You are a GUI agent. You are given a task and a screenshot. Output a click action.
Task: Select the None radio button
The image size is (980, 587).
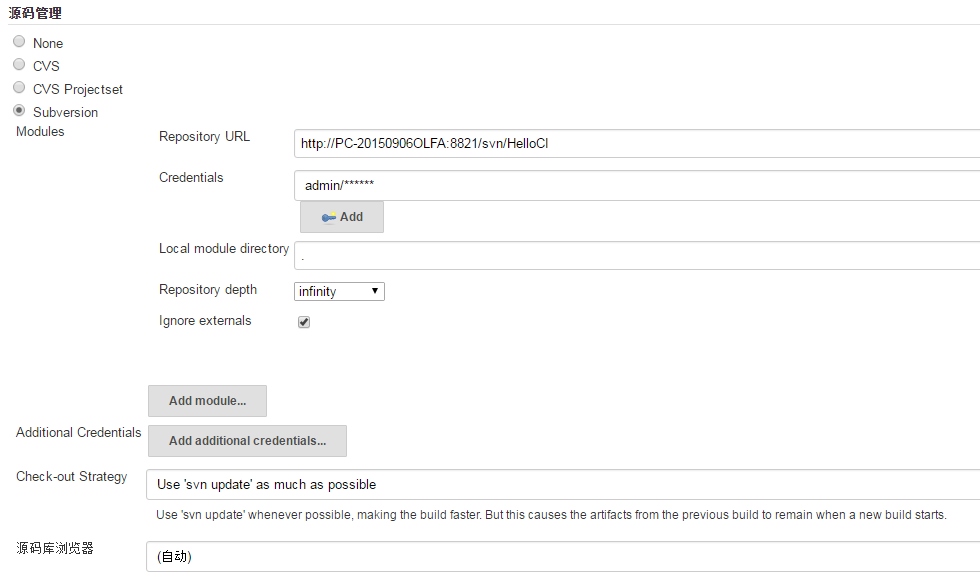point(19,42)
